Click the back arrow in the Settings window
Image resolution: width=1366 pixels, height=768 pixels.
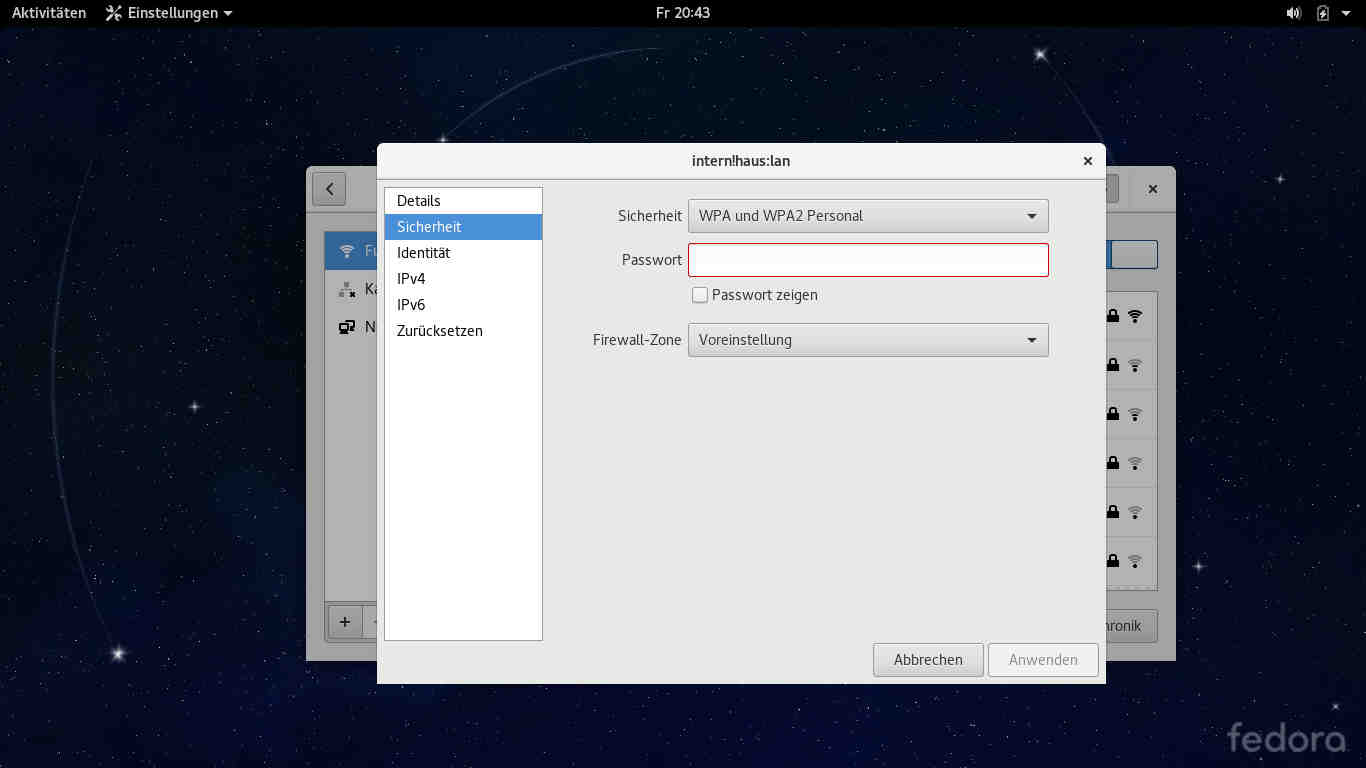329,189
